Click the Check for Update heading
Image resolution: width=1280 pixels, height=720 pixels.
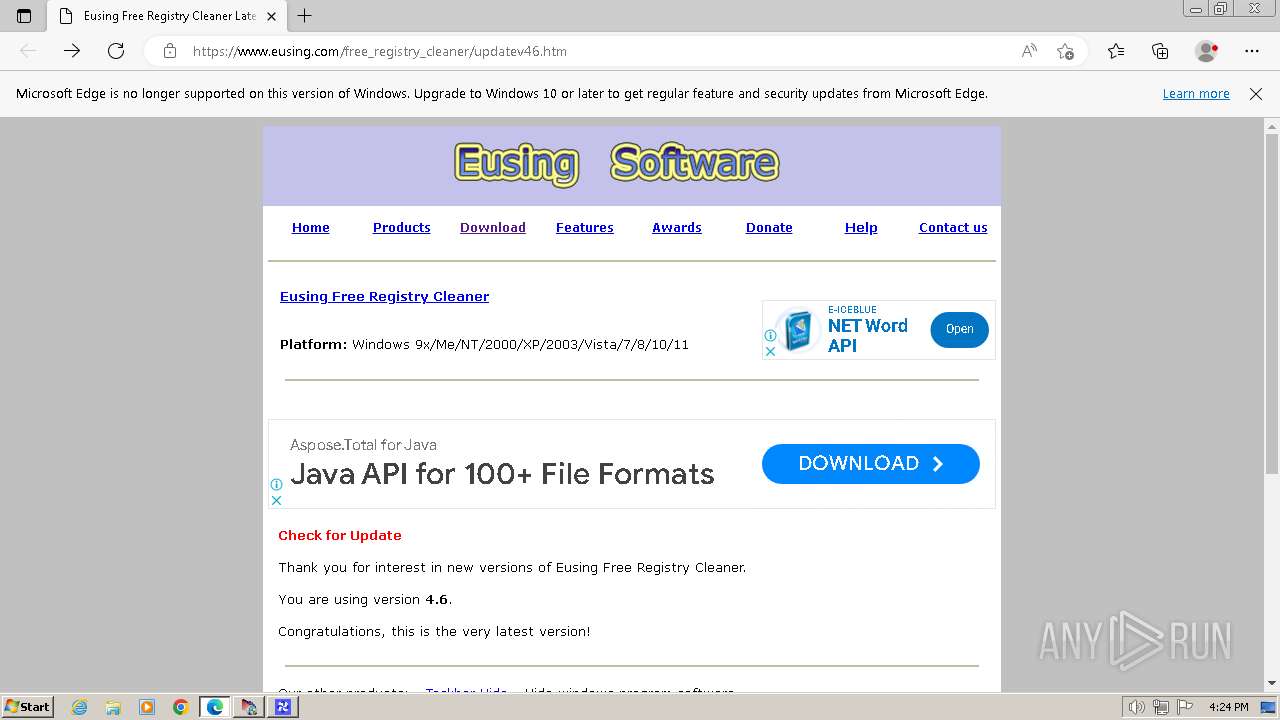click(340, 536)
